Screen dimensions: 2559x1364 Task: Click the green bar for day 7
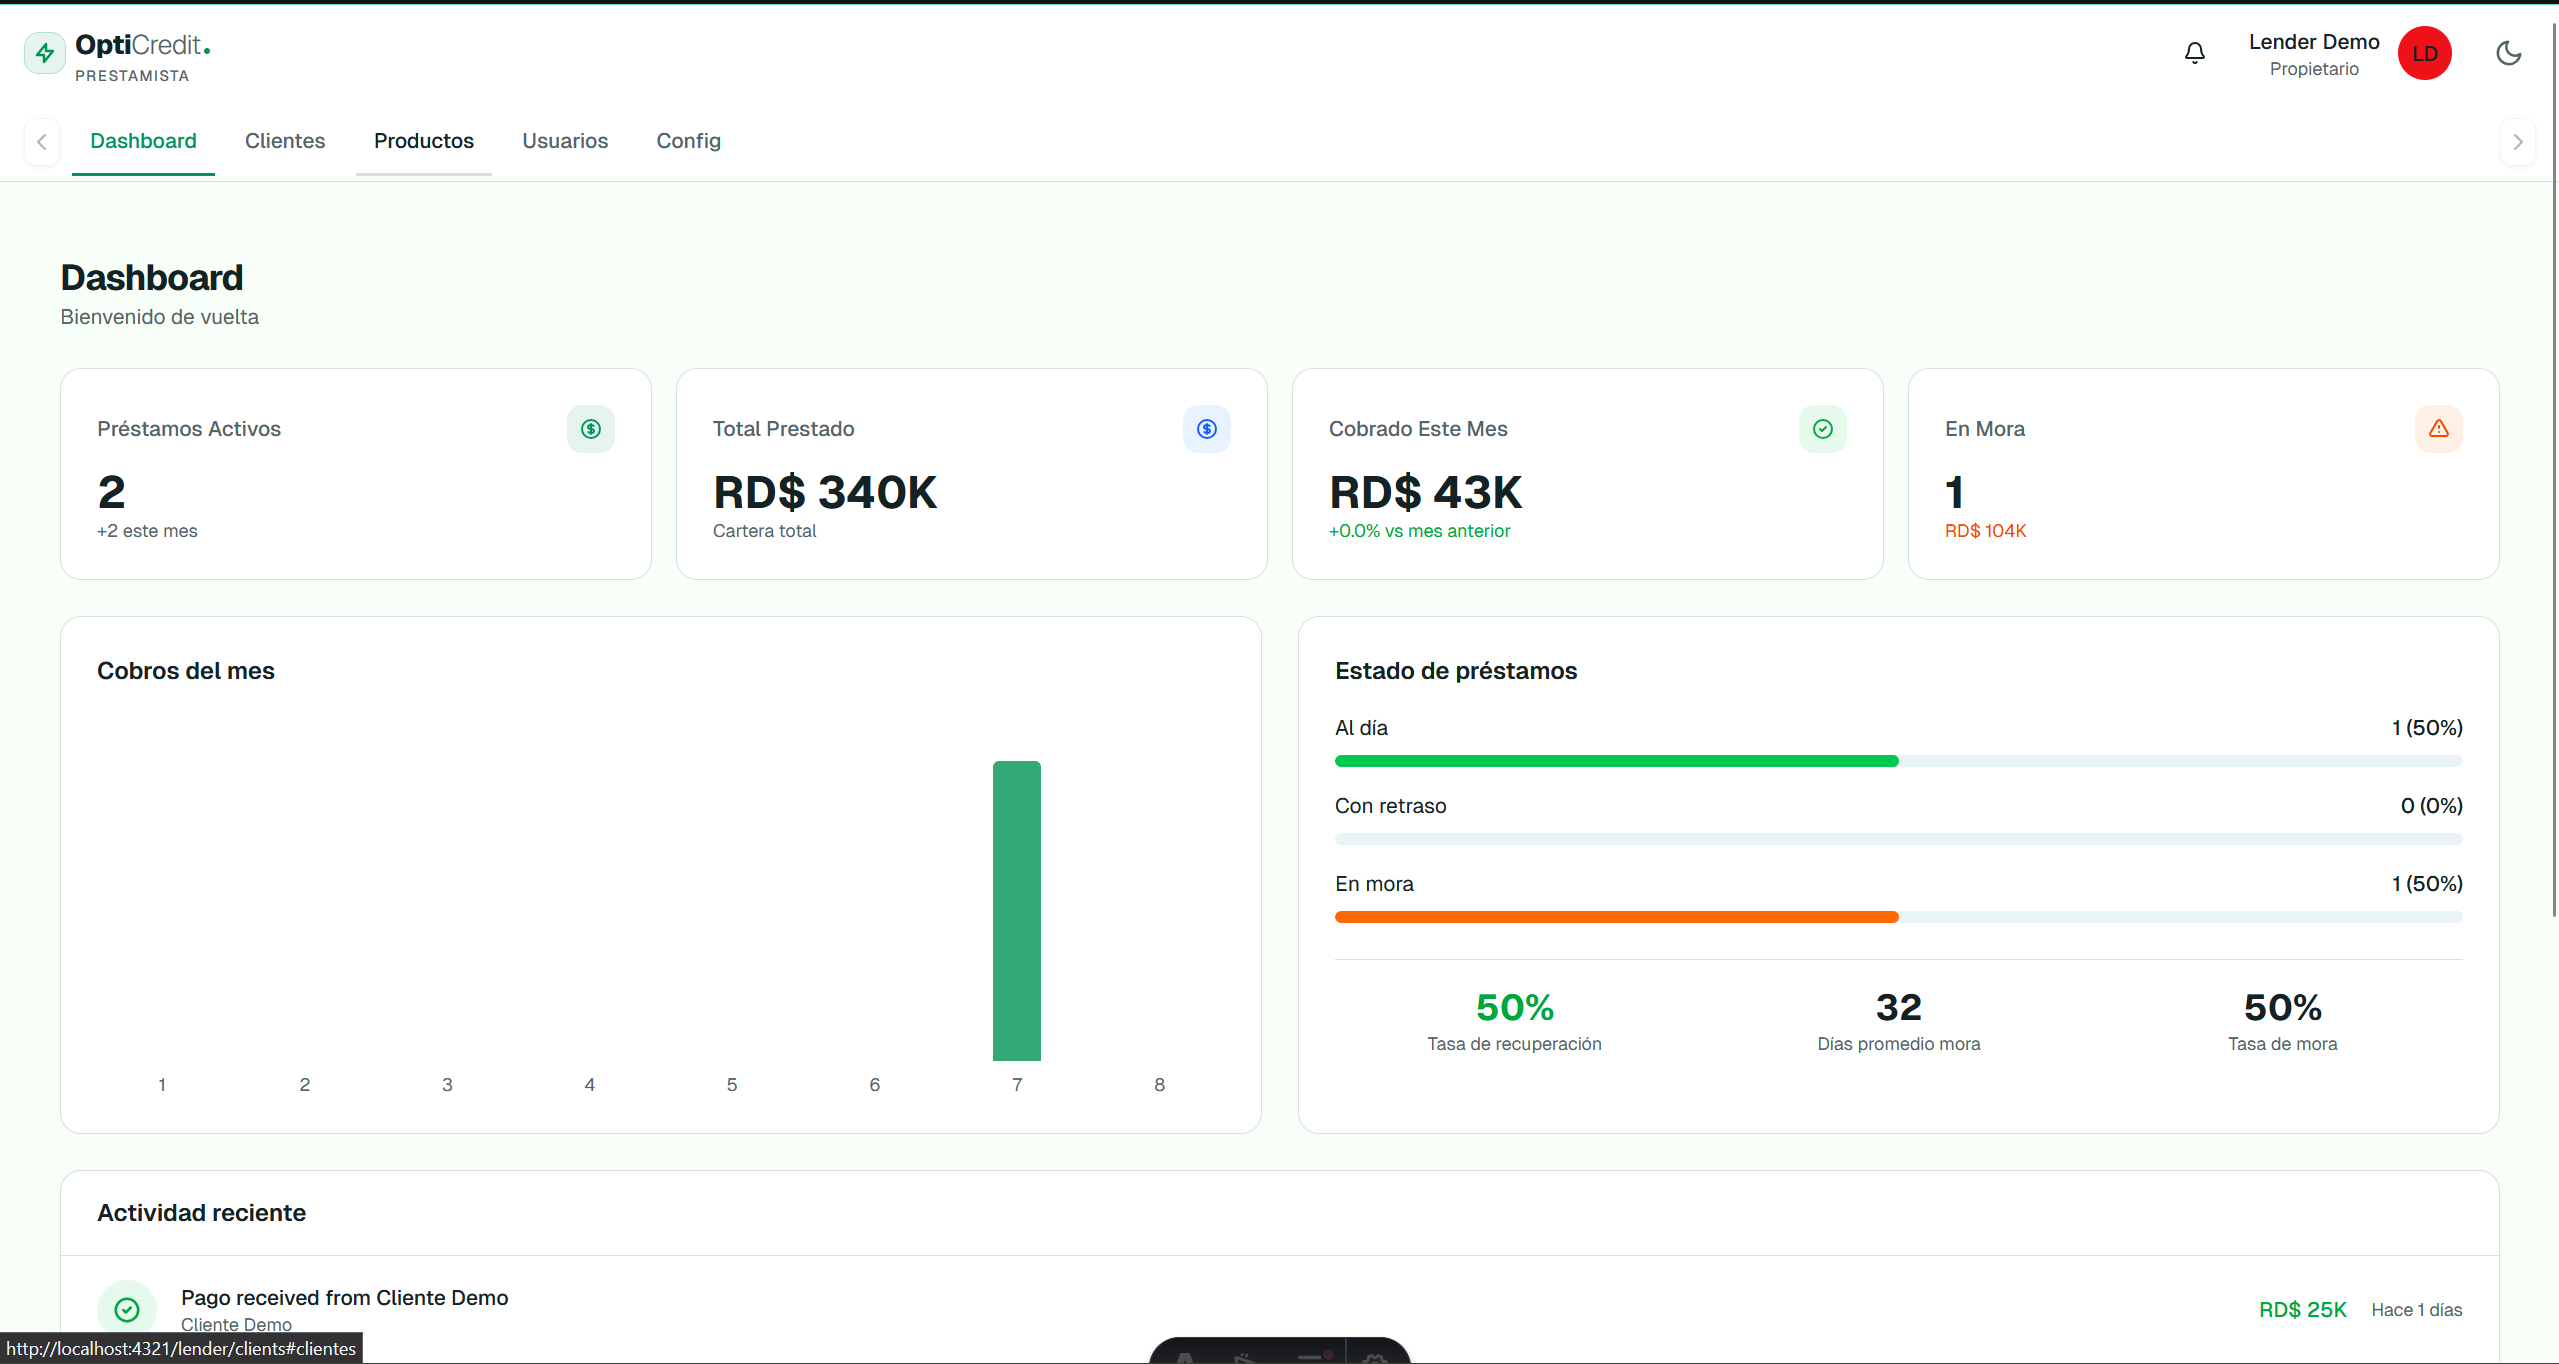(x=1017, y=911)
